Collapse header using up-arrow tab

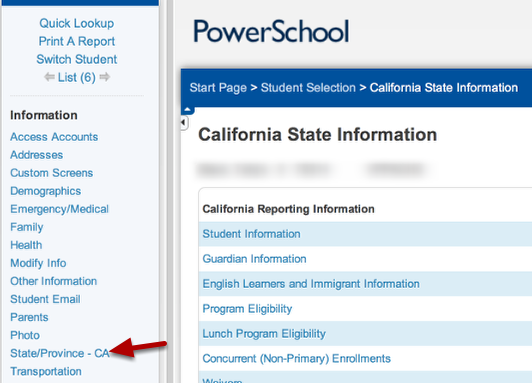tap(187, 110)
